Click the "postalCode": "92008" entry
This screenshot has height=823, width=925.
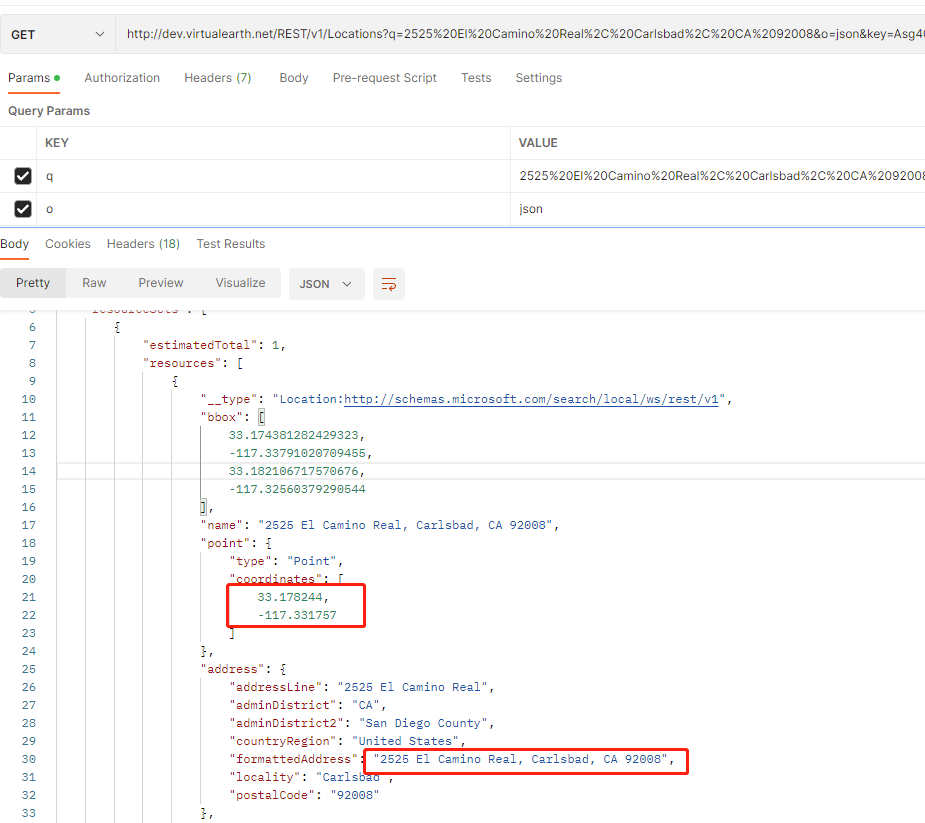click(x=304, y=795)
